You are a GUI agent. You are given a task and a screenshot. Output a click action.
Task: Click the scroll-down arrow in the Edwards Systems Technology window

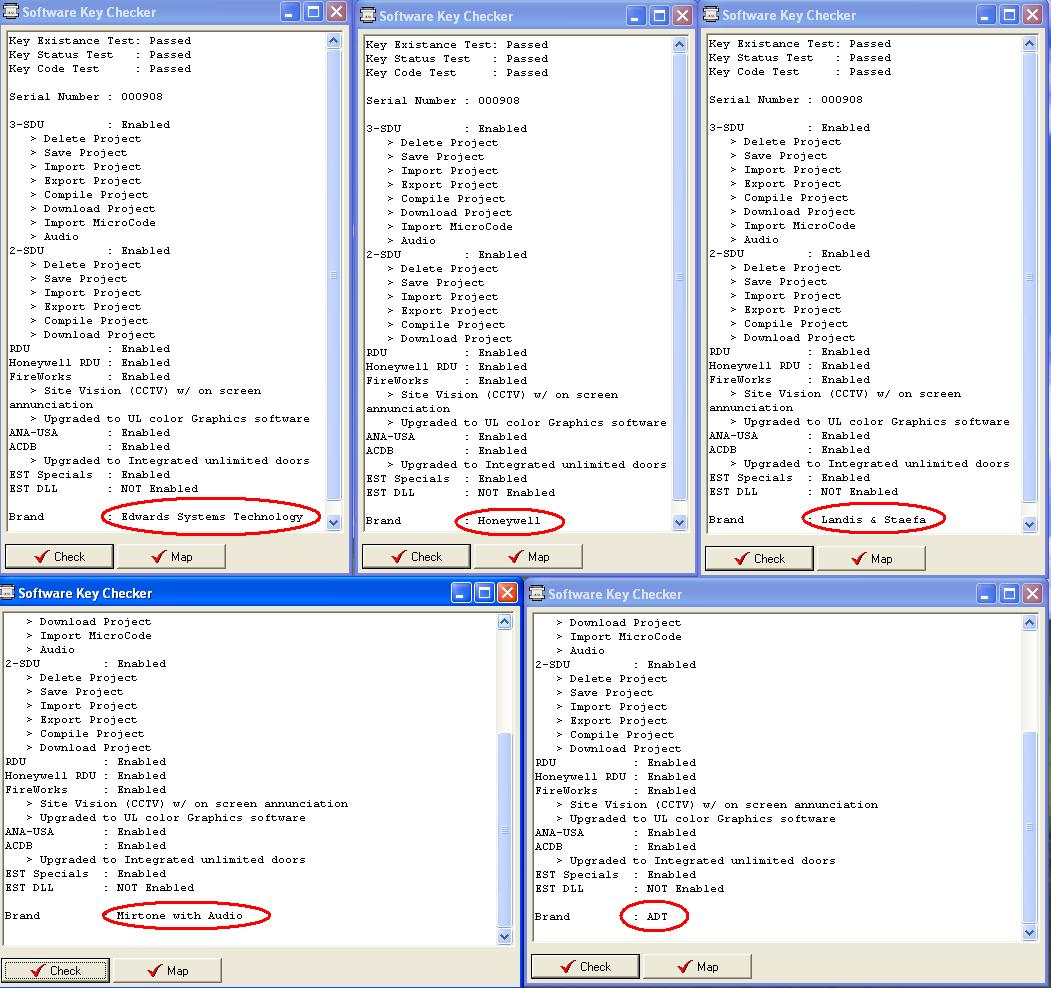click(334, 523)
